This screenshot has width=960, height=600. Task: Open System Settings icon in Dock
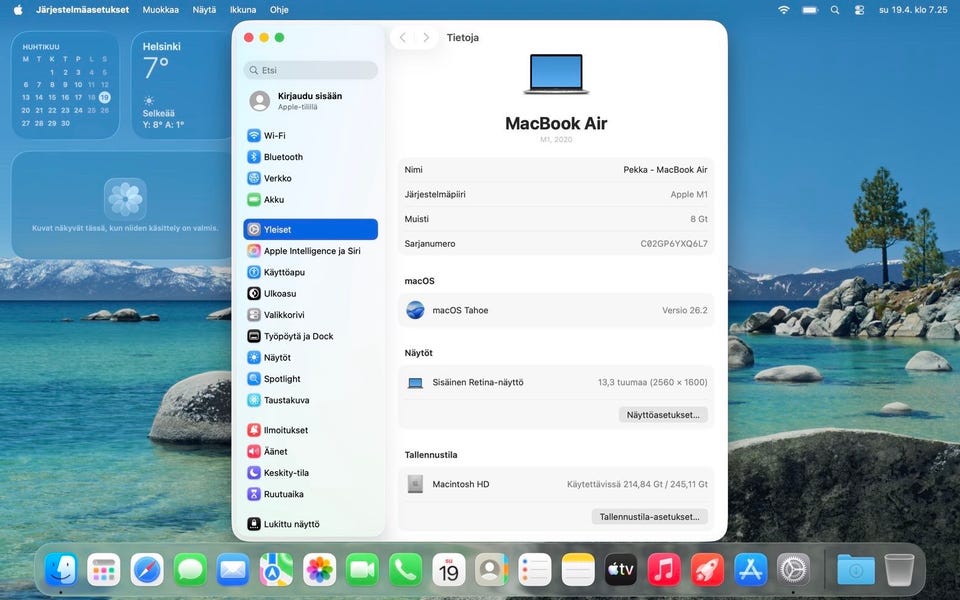(x=793, y=570)
